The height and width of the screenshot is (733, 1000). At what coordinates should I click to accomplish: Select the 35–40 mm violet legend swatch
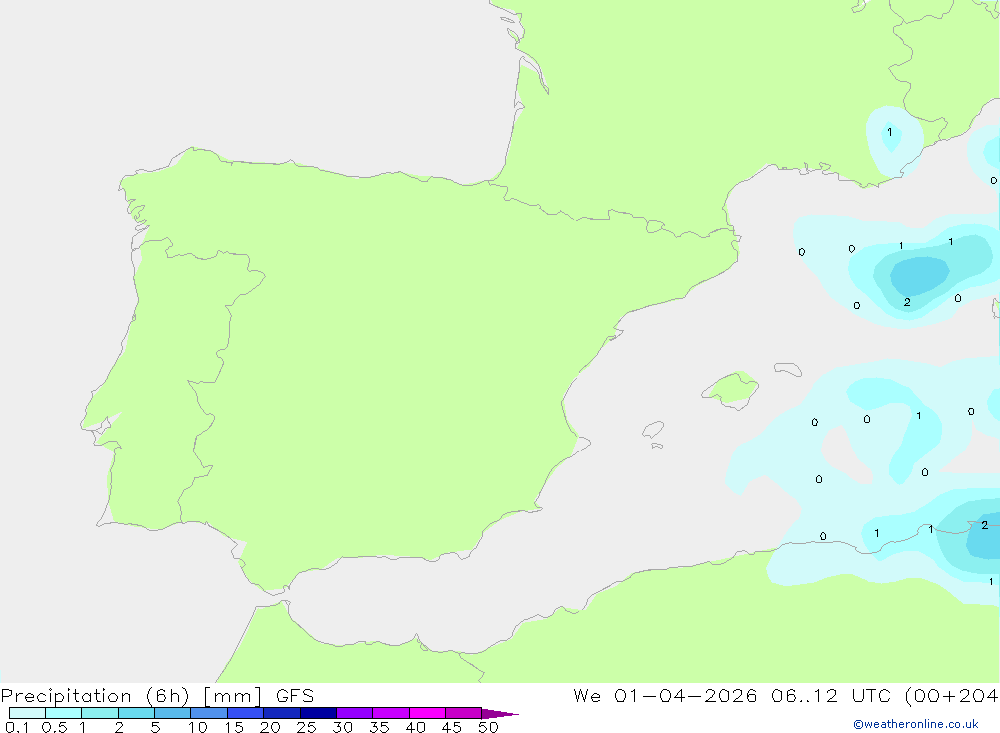tap(391, 713)
